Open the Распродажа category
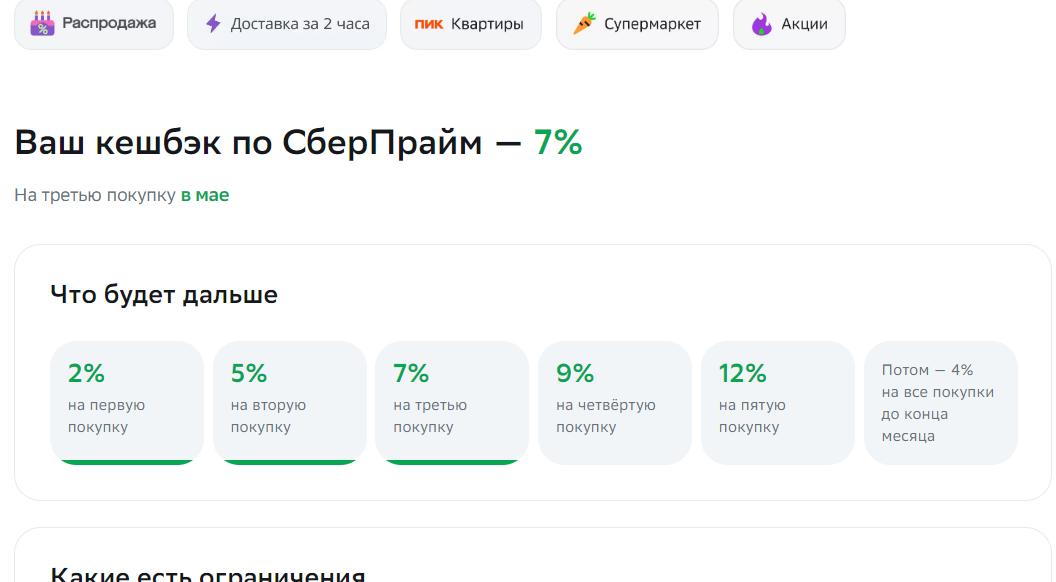Viewport: 1056px width, 582px height. pos(94,24)
